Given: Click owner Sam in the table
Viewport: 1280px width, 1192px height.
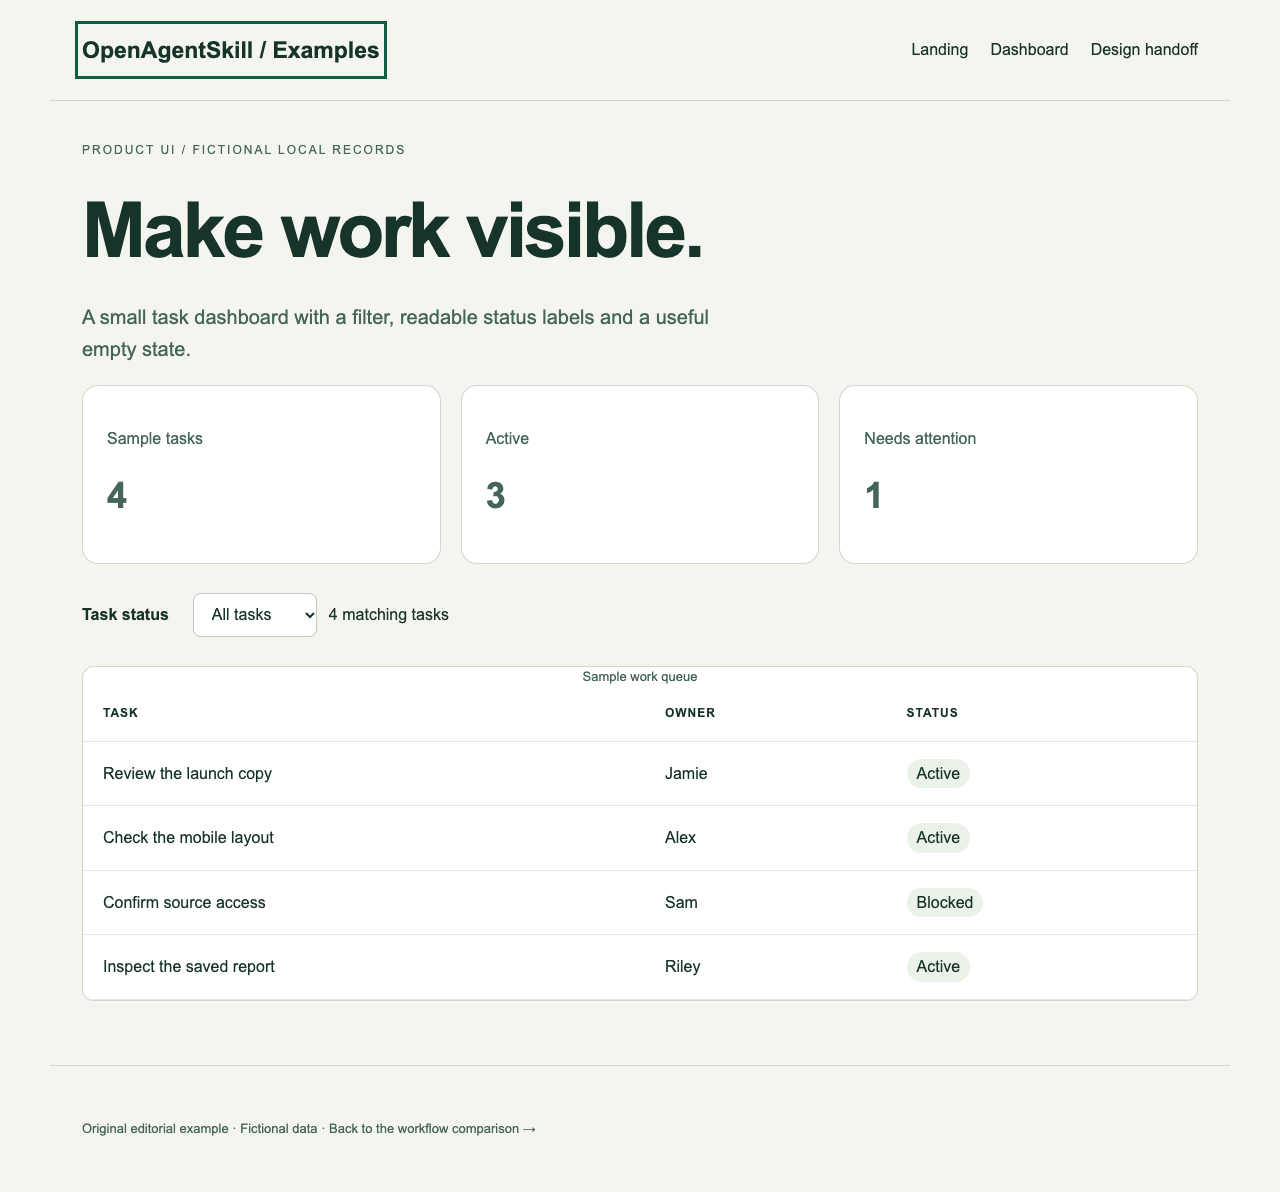Looking at the screenshot, I should pyautogui.click(x=681, y=903).
